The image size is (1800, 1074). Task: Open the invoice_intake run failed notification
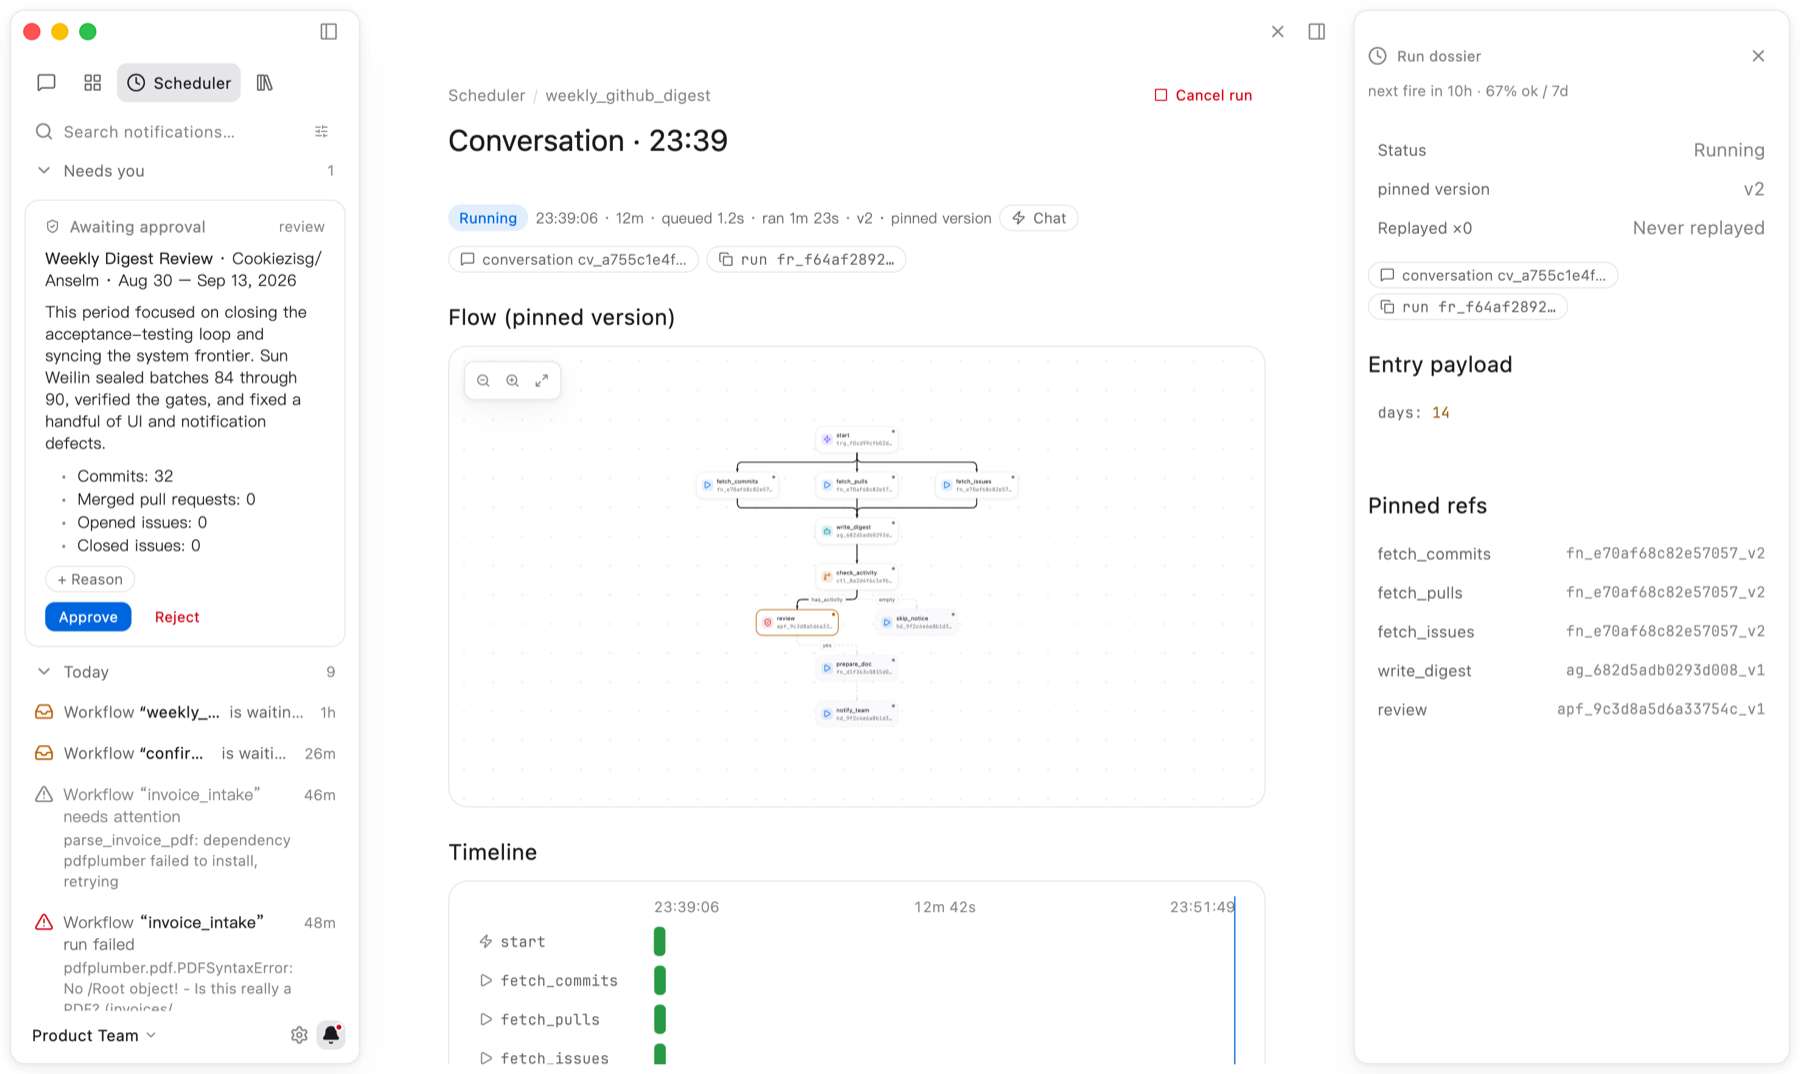coord(185,964)
